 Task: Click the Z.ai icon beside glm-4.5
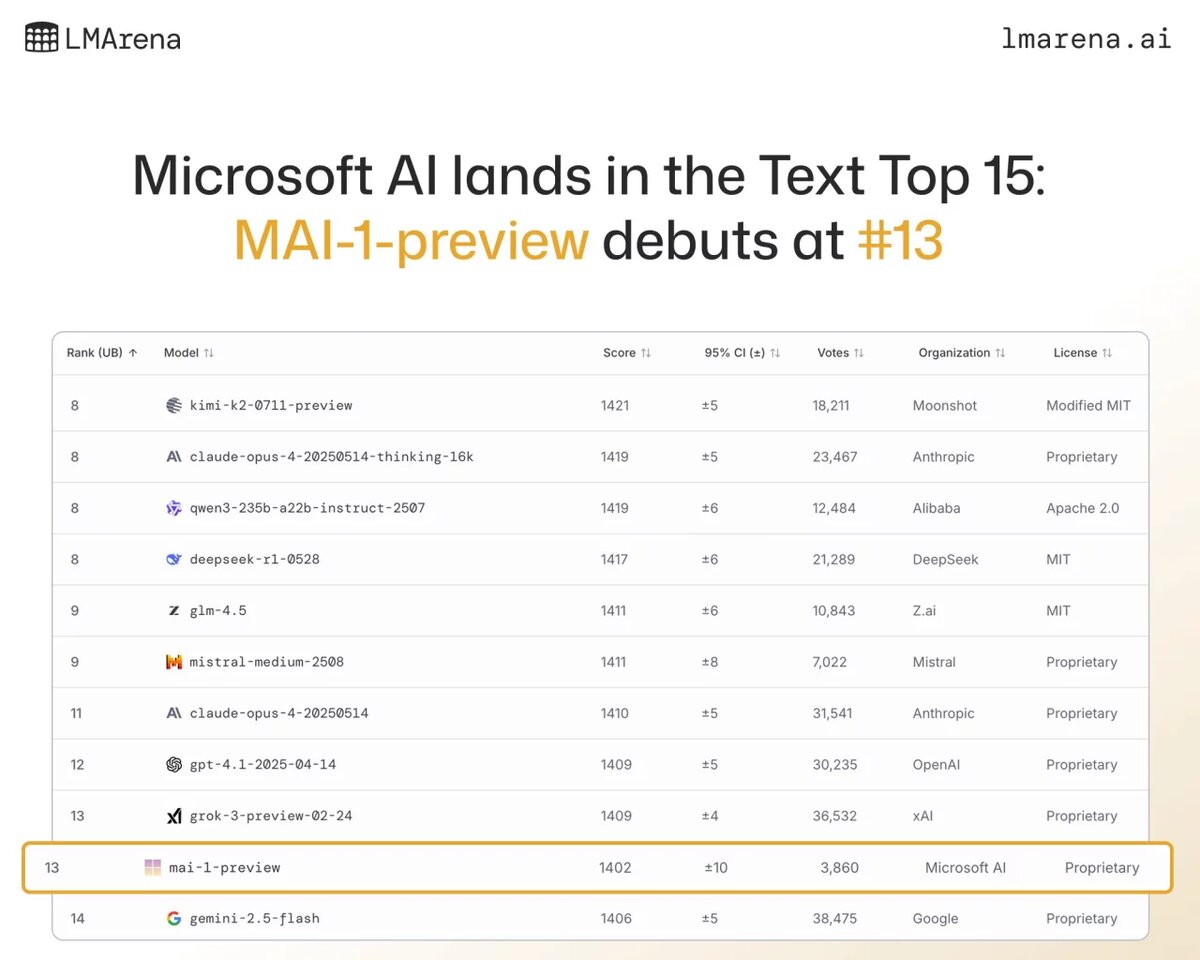(174, 611)
